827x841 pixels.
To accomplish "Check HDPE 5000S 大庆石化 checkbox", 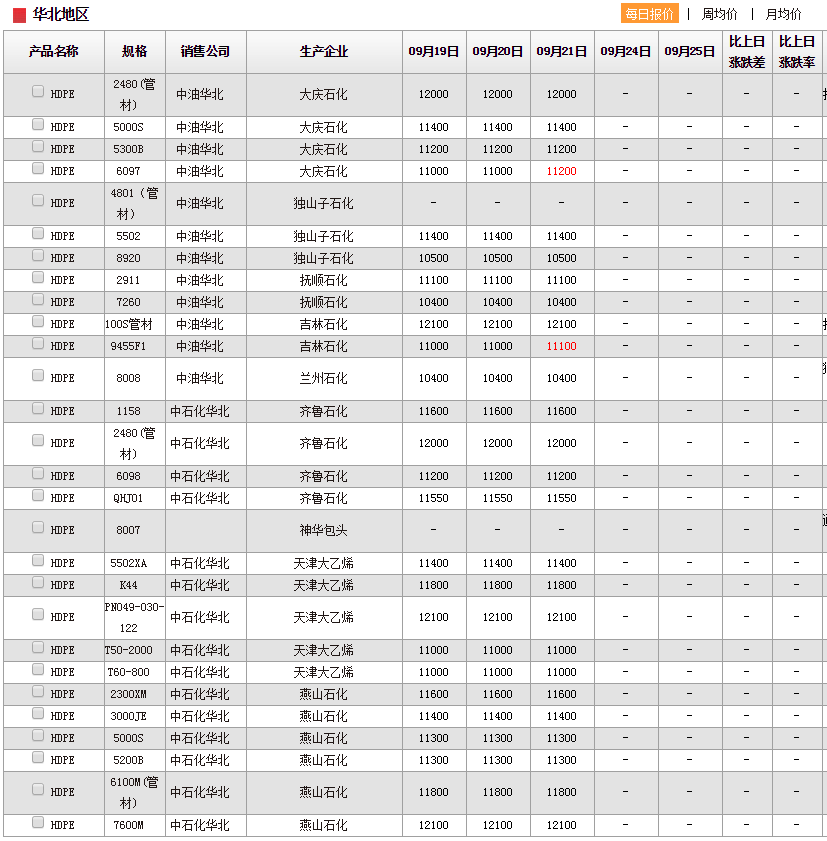I will coord(38,124).
